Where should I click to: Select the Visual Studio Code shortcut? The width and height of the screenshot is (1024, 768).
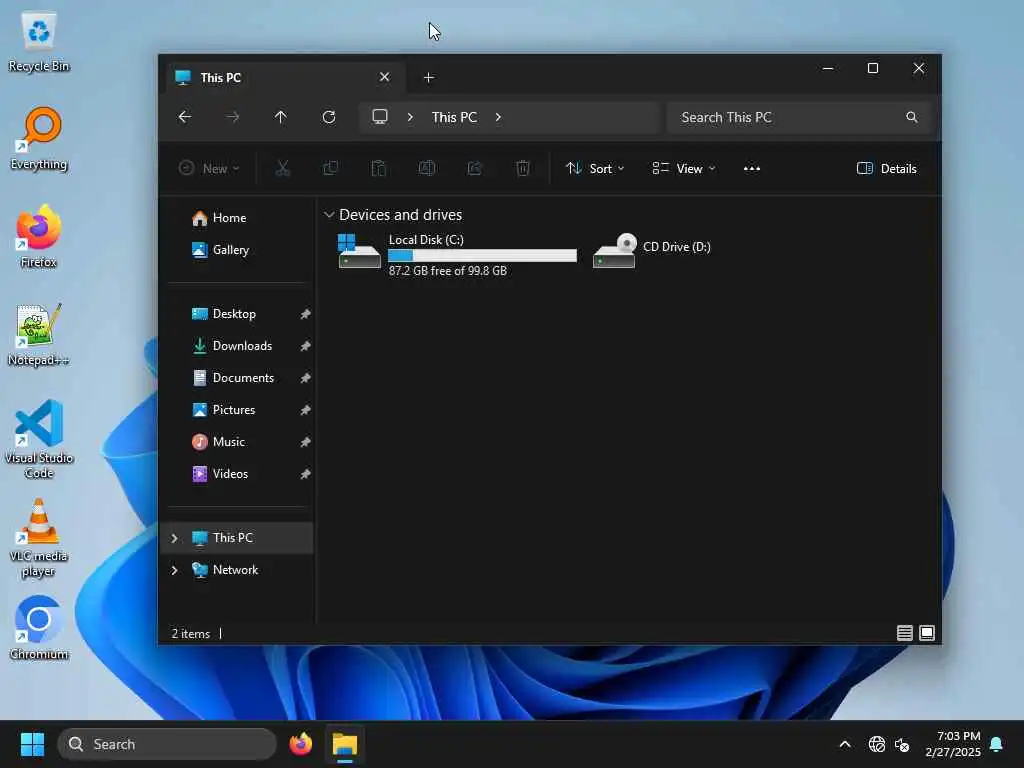[39, 439]
